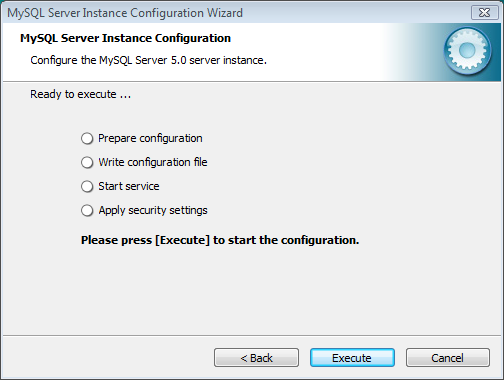Image resolution: width=504 pixels, height=380 pixels.
Task: Click the teal gradient behind the gear icon
Action: pyautogui.click(x=420, y=52)
